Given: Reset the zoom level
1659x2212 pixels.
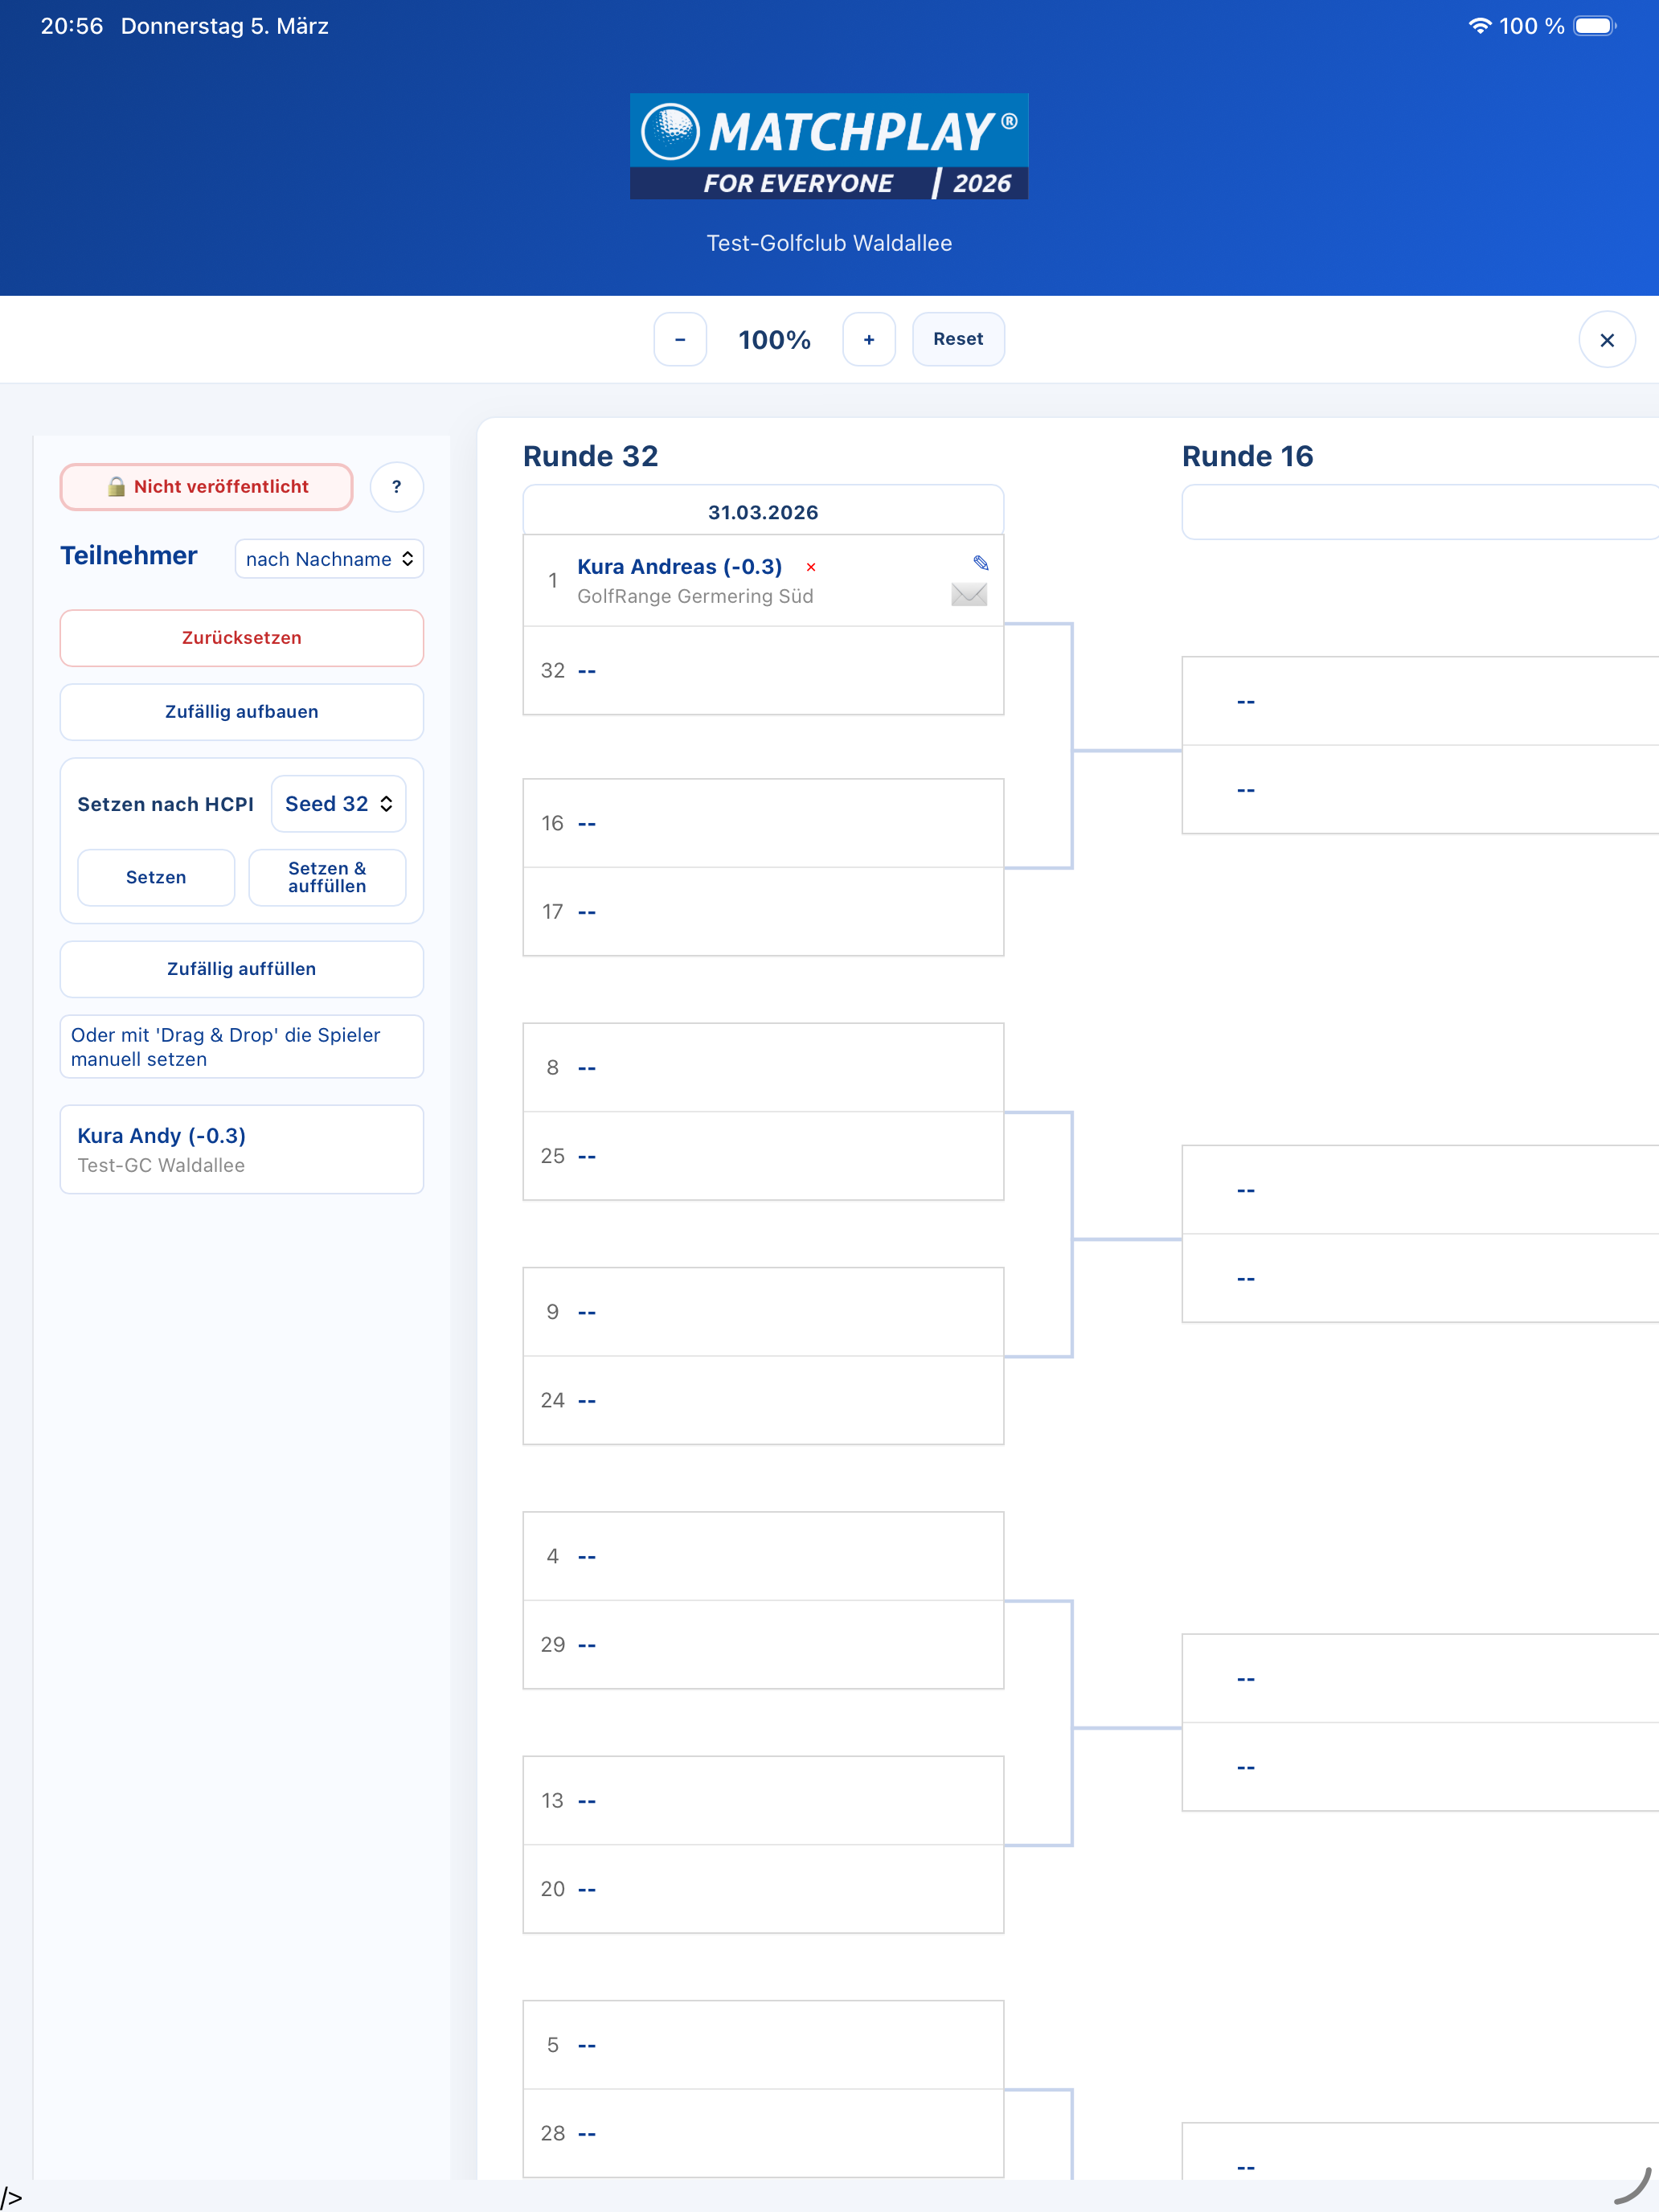Looking at the screenshot, I should click(x=958, y=340).
